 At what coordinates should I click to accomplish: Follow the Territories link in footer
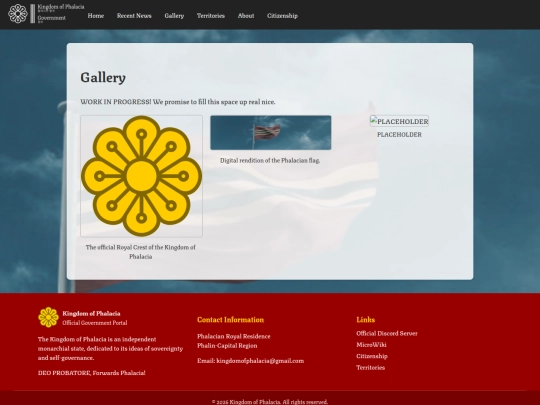[x=371, y=367]
